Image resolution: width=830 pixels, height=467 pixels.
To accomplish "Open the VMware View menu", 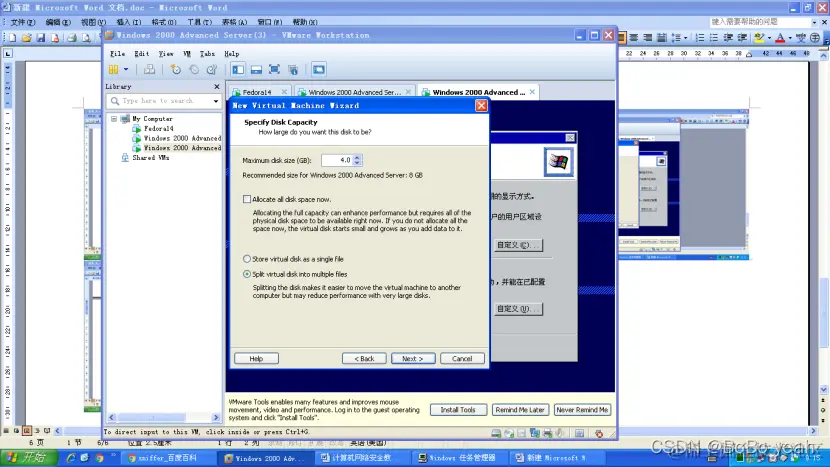I will [166, 53].
